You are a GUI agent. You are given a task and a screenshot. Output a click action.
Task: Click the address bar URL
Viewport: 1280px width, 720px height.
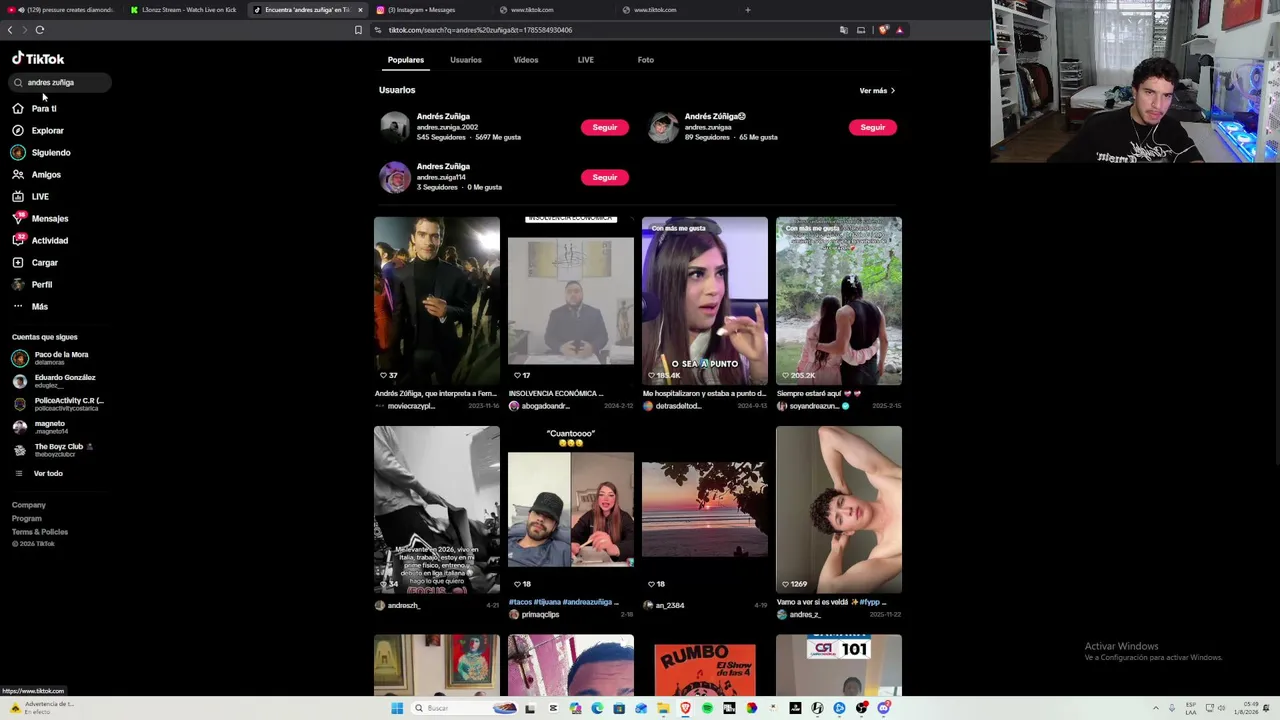coord(480,30)
